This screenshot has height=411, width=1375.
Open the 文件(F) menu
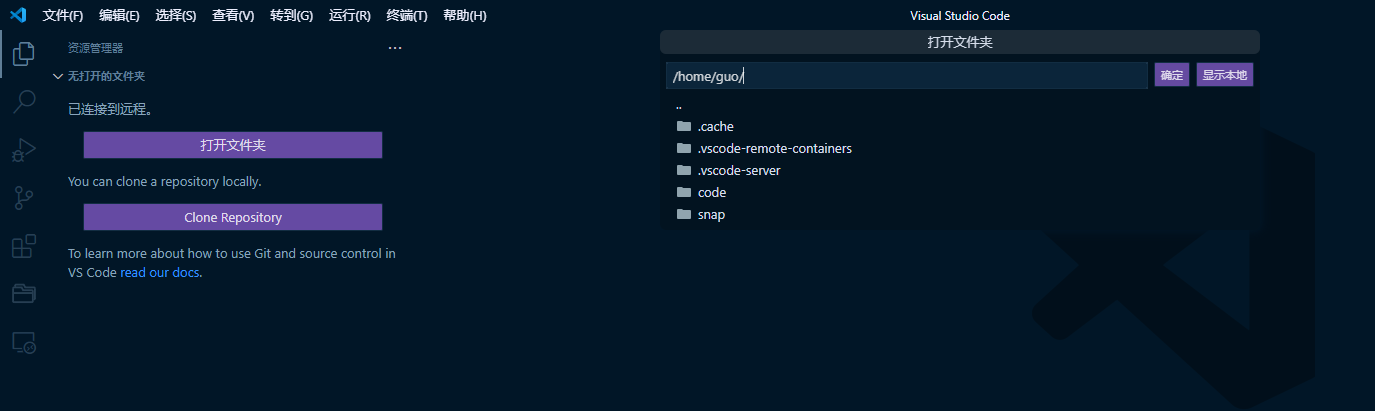pos(63,16)
